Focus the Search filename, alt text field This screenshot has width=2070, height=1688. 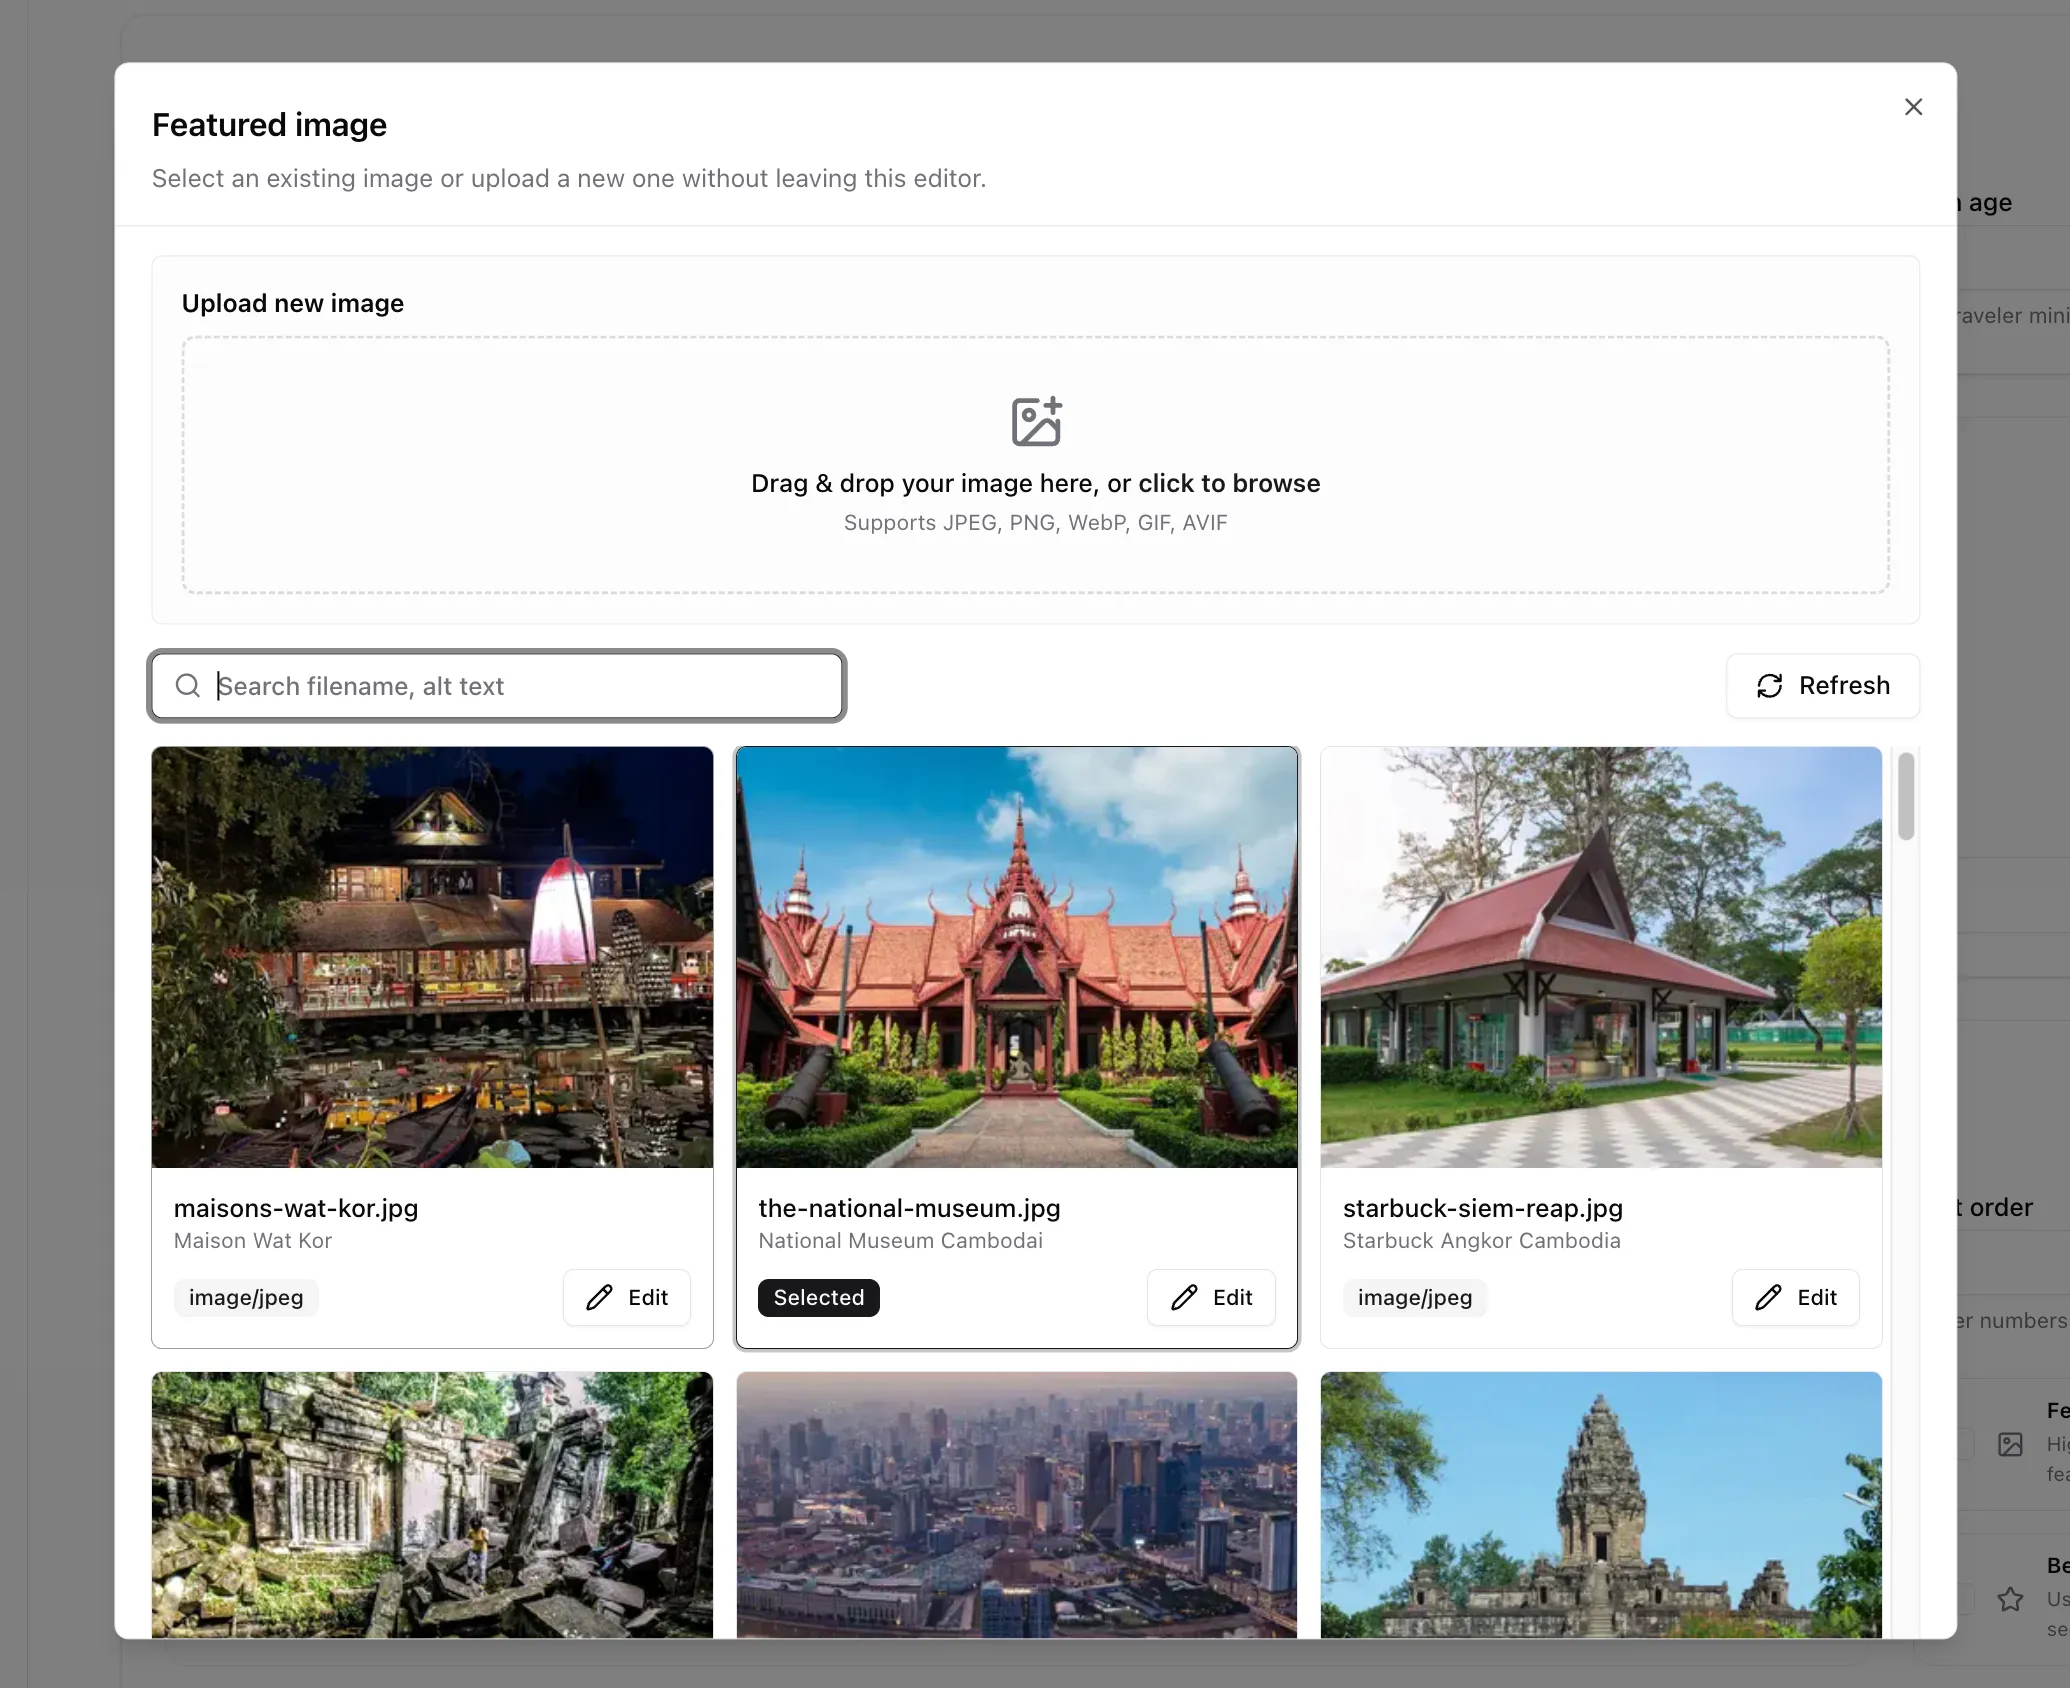pos(497,686)
